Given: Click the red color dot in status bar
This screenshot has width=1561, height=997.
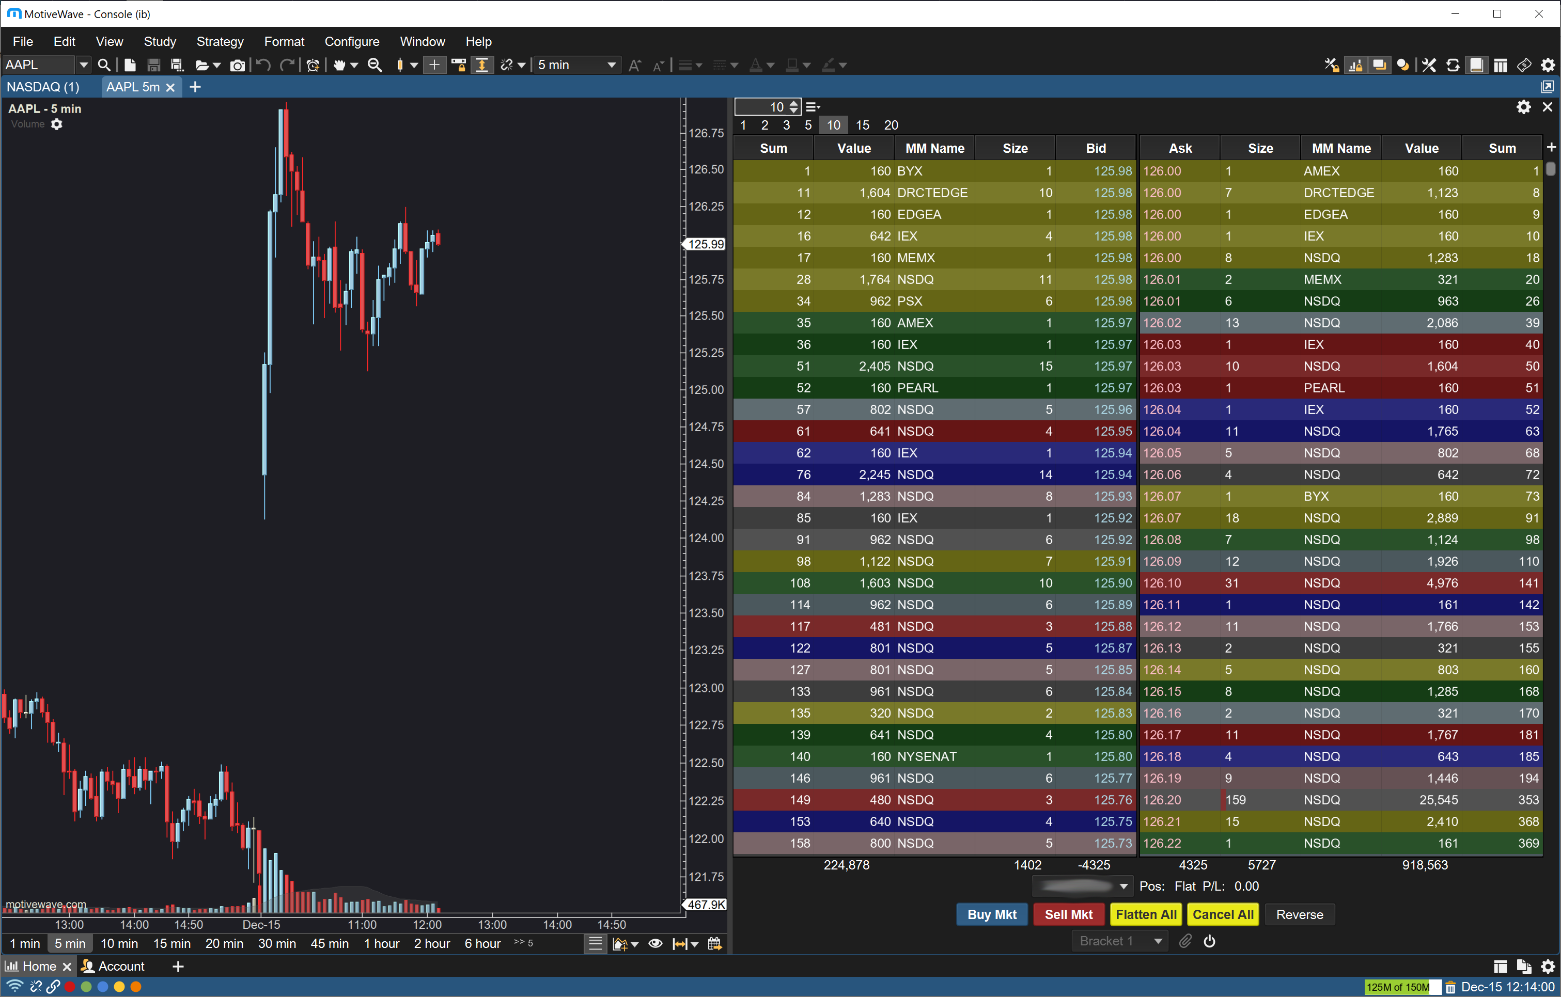Looking at the screenshot, I should click(x=70, y=987).
